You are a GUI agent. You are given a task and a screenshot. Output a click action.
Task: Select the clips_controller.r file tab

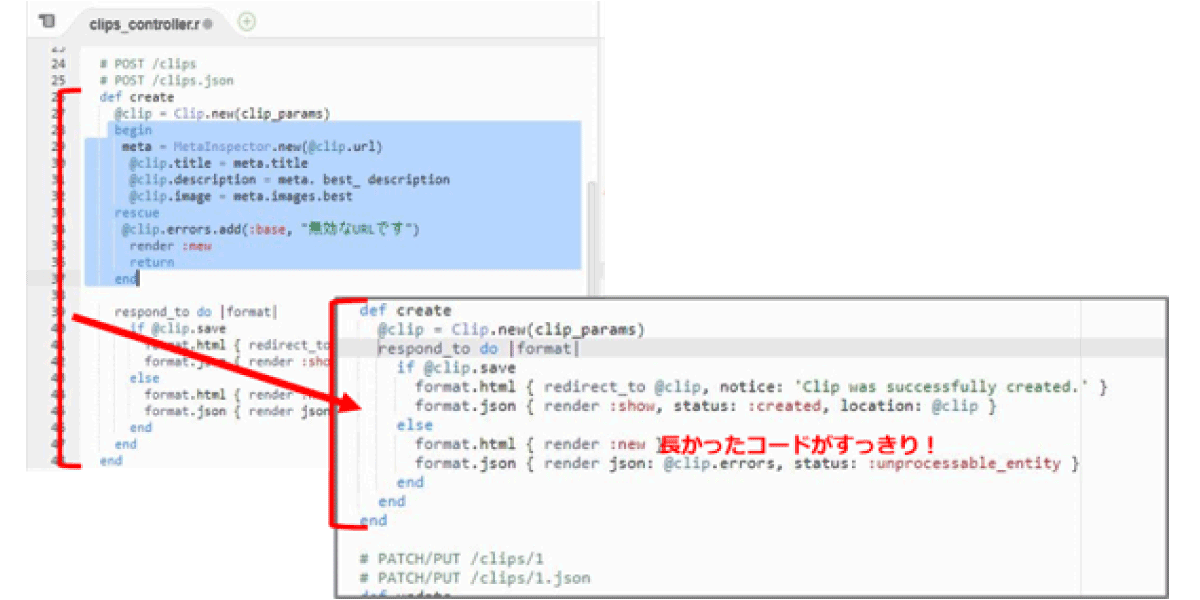pyautogui.click(x=150, y=22)
